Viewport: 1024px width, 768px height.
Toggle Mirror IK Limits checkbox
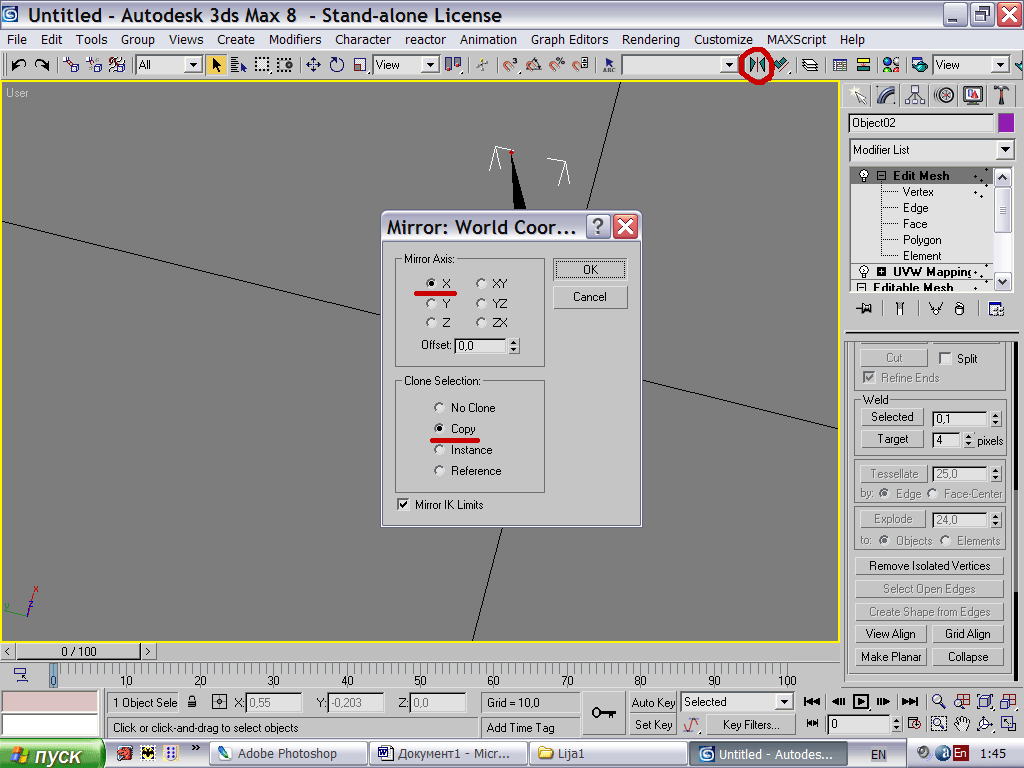pos(404,504)
